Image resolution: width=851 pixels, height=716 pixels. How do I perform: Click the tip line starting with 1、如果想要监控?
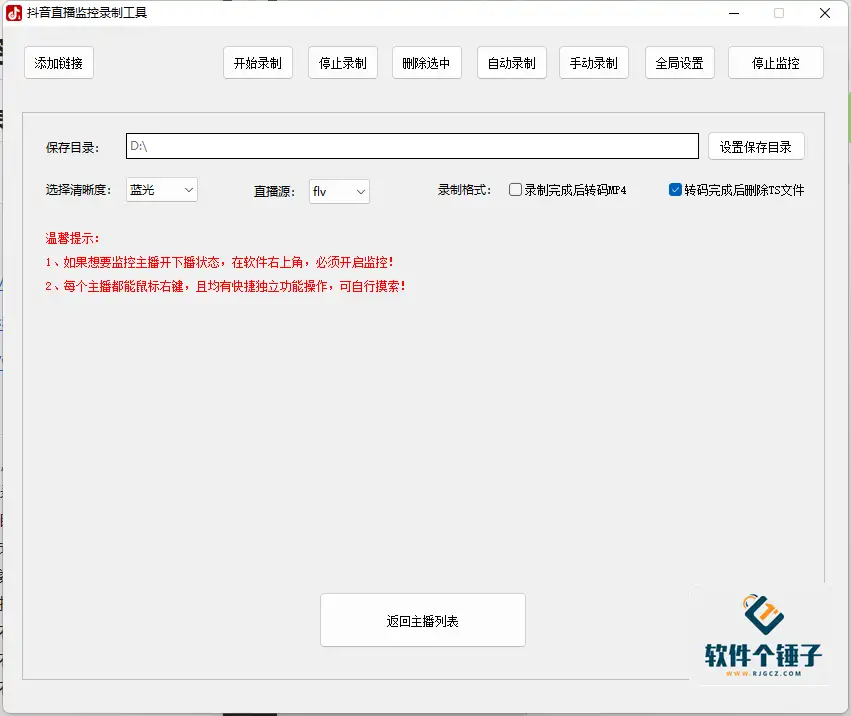[x=220, y=263]
